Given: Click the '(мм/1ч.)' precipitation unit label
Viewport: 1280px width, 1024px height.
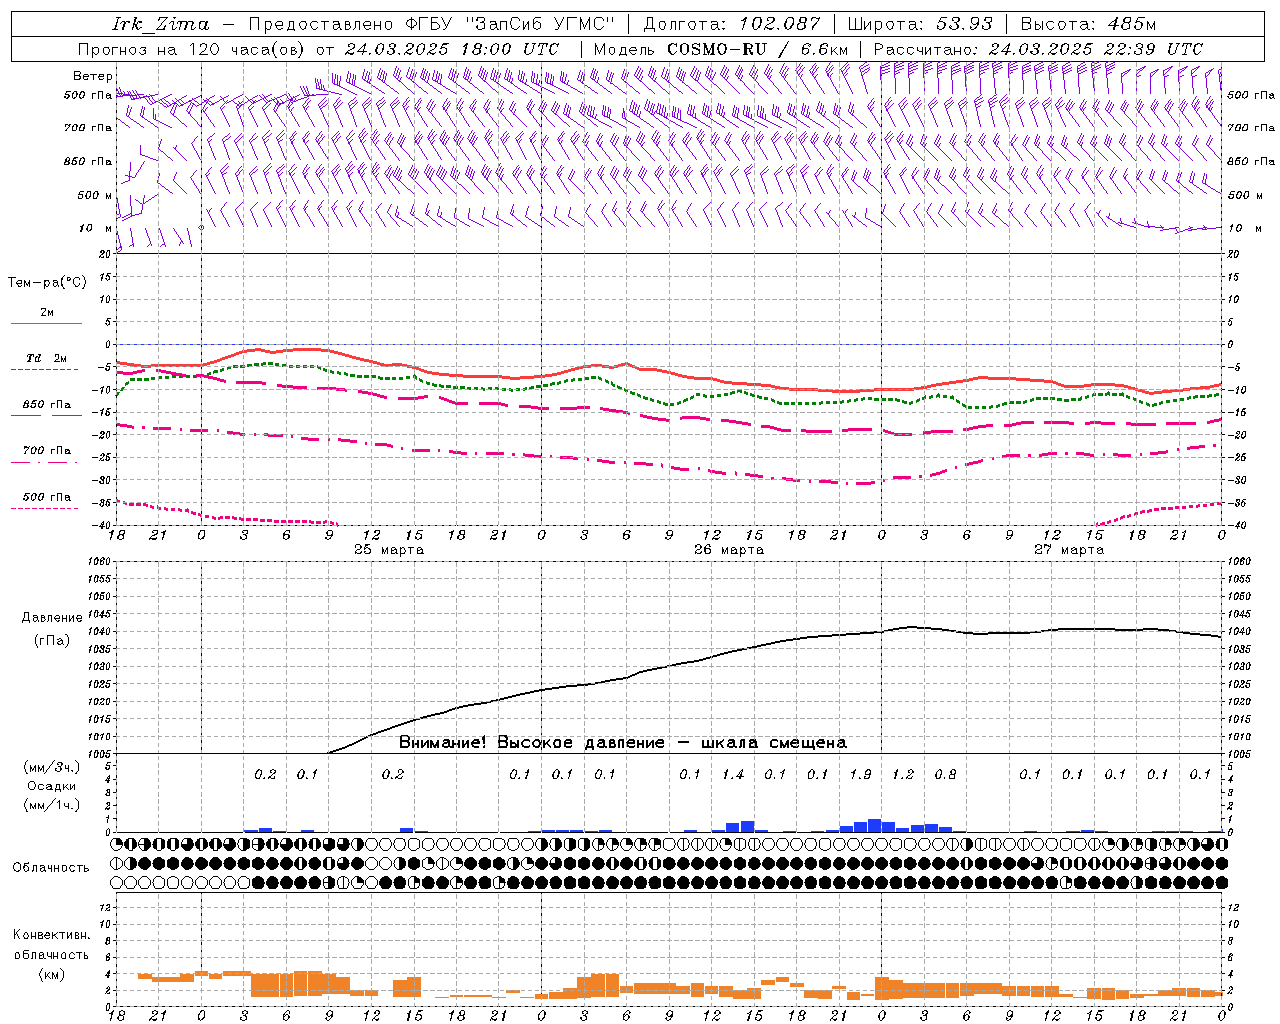Looking at the screenshot, I should 52,805.
